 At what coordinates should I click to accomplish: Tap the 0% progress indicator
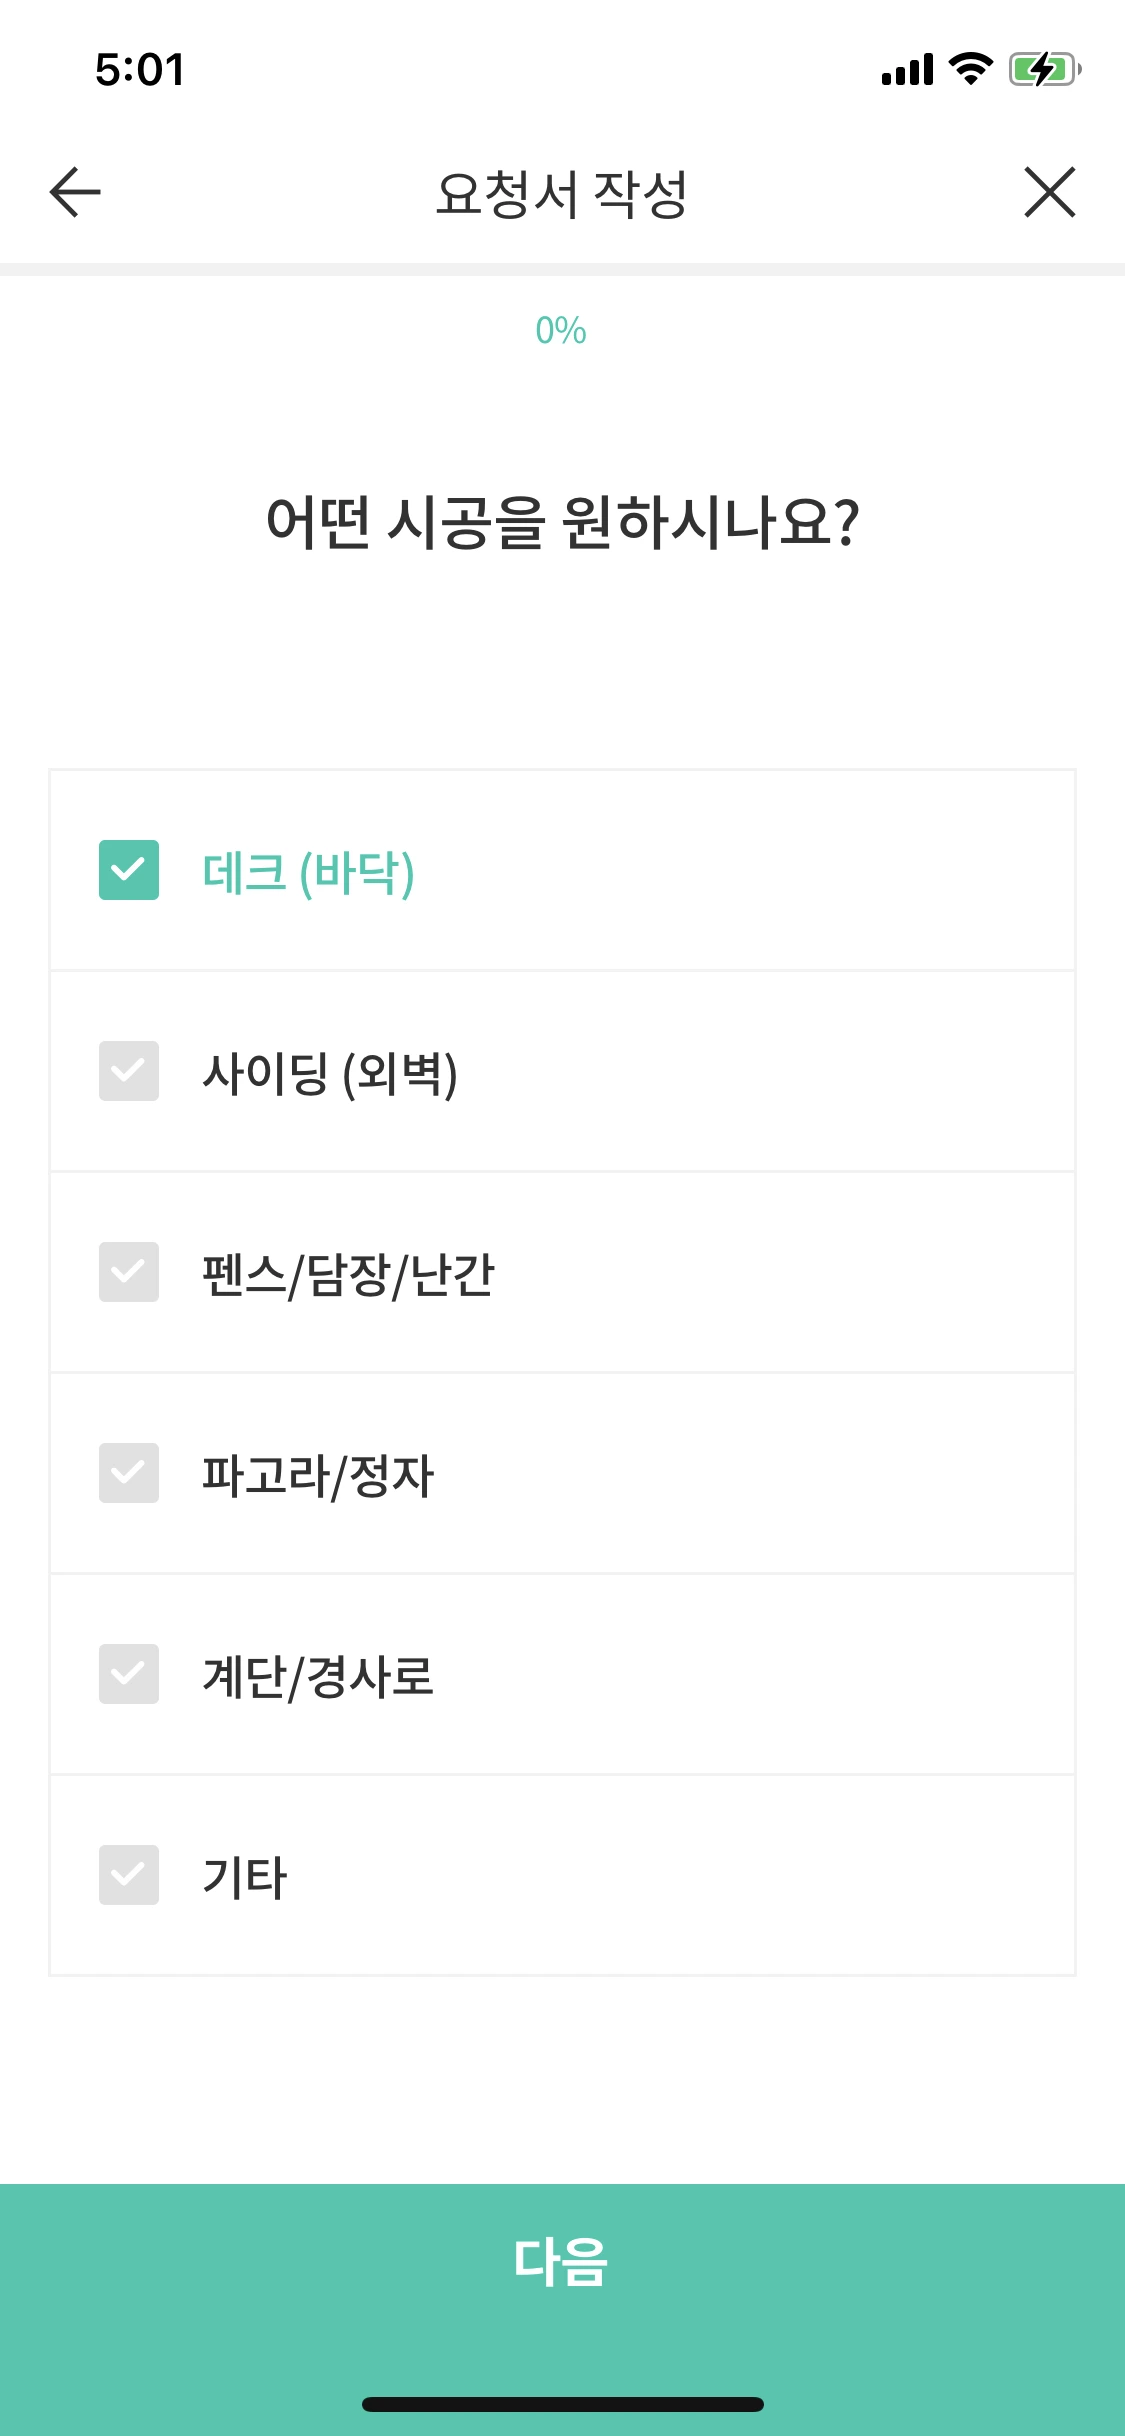(x=560, y=330)
